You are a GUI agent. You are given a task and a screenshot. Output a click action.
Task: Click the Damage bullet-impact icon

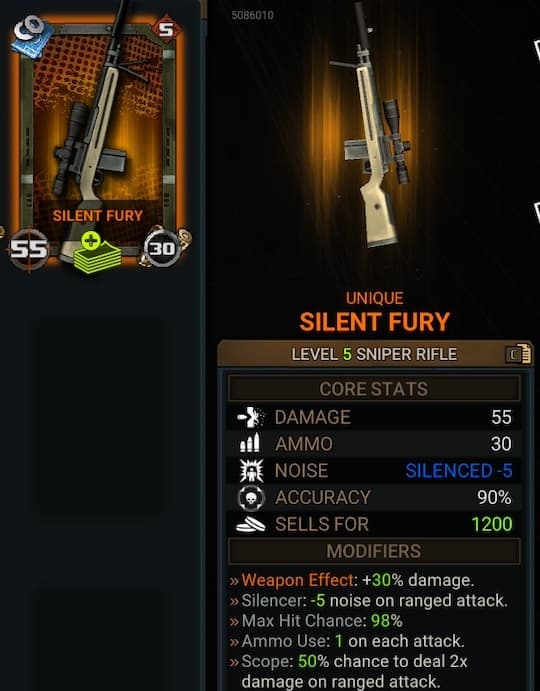tap(250, 417)
